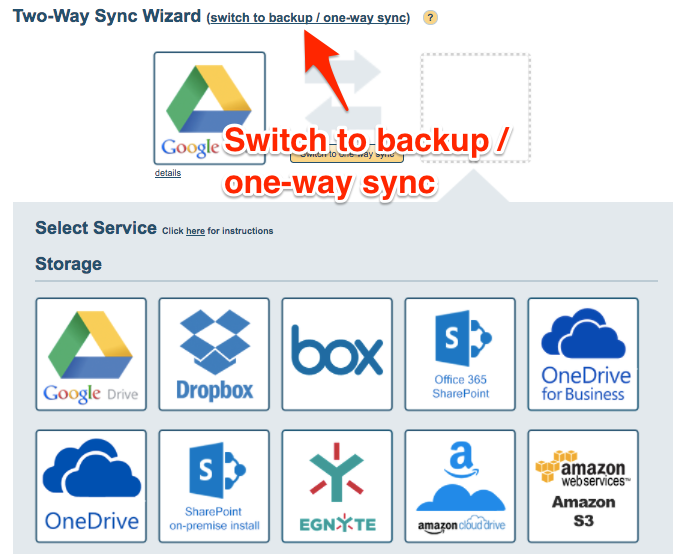Select SharePoint on-premise install service
The width and height of the screenshot is (686, 554).
pos(214,486)
